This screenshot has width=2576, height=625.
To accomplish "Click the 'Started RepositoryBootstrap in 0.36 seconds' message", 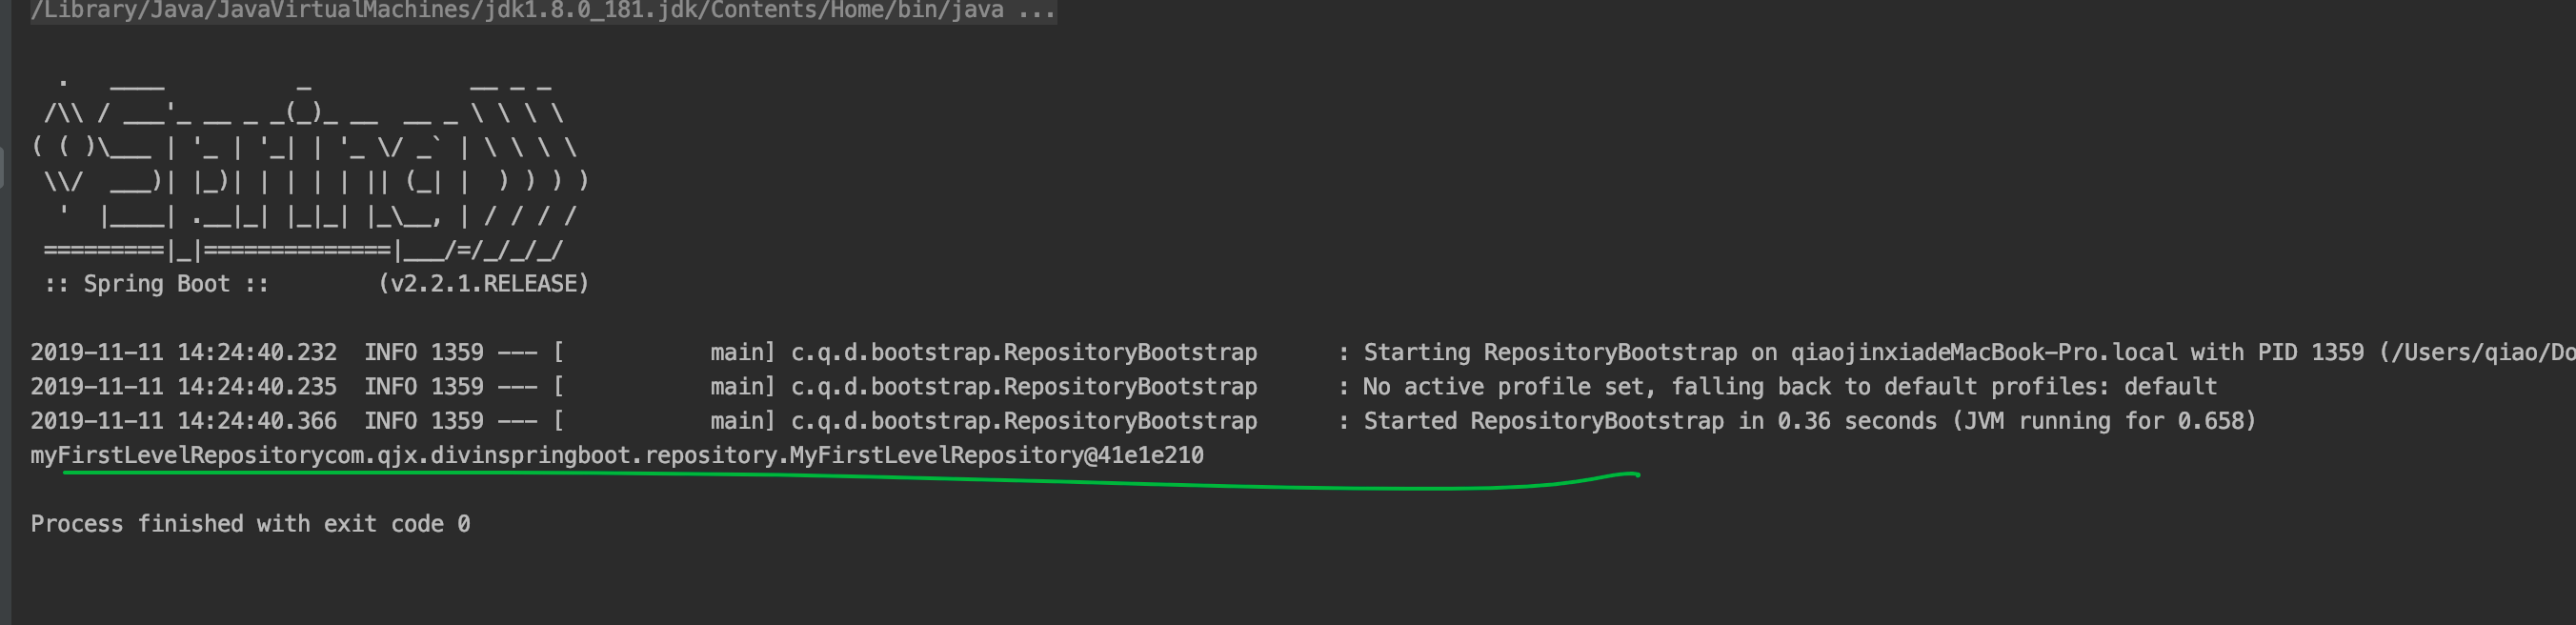I will pyautogui.click(x=1810, y=421).
